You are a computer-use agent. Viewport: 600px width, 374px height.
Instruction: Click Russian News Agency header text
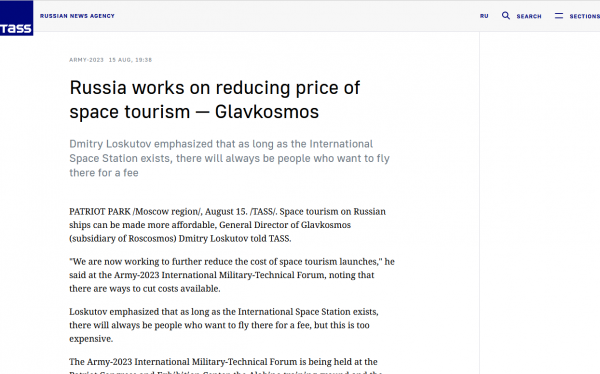coord(77,16)
